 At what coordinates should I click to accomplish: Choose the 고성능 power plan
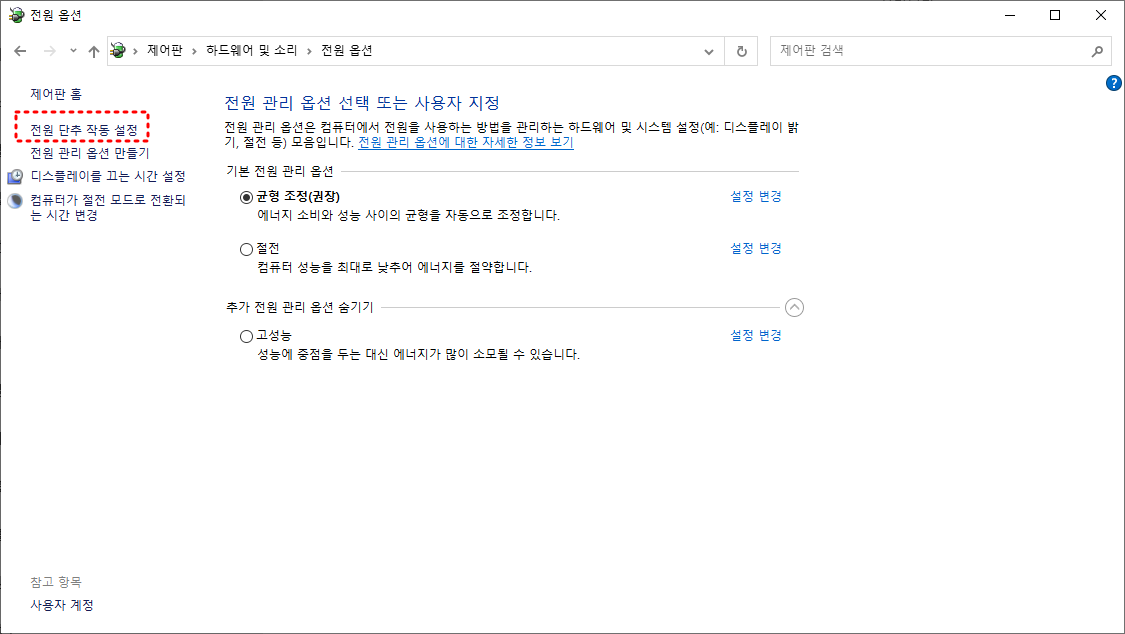tap(246, 335)
